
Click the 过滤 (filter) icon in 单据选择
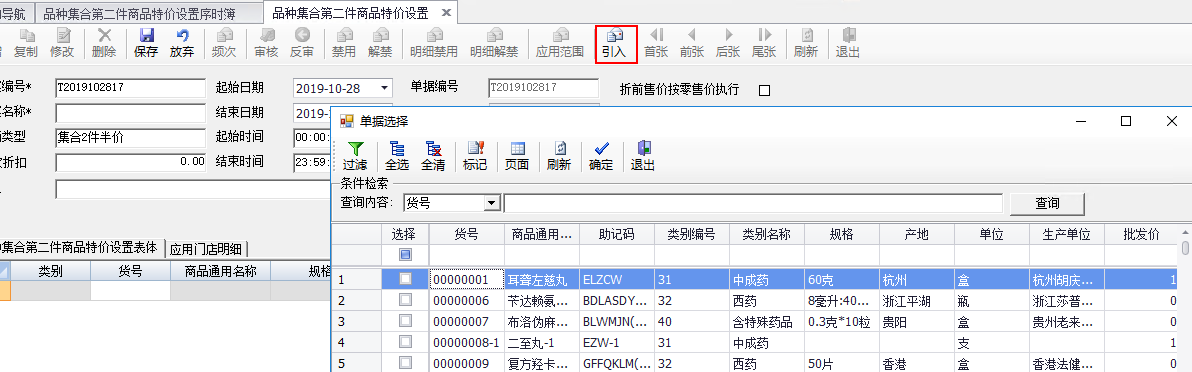355,156
